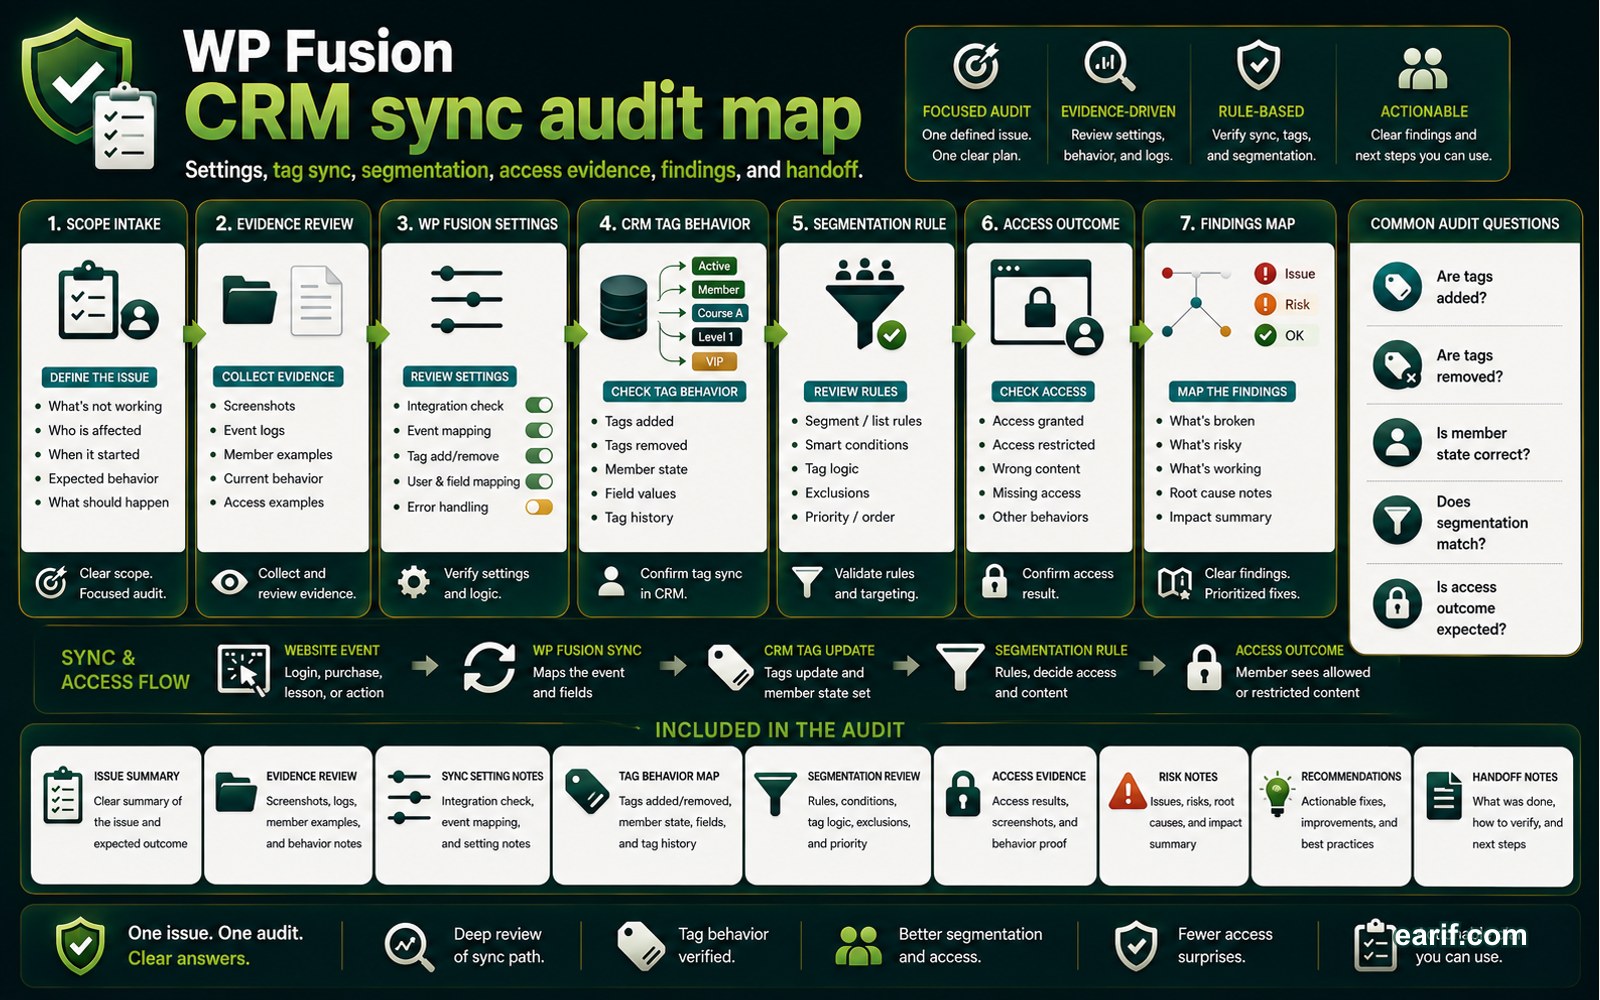
Task: Click 'Root cause notes' list item
Action: [1220, 493]
